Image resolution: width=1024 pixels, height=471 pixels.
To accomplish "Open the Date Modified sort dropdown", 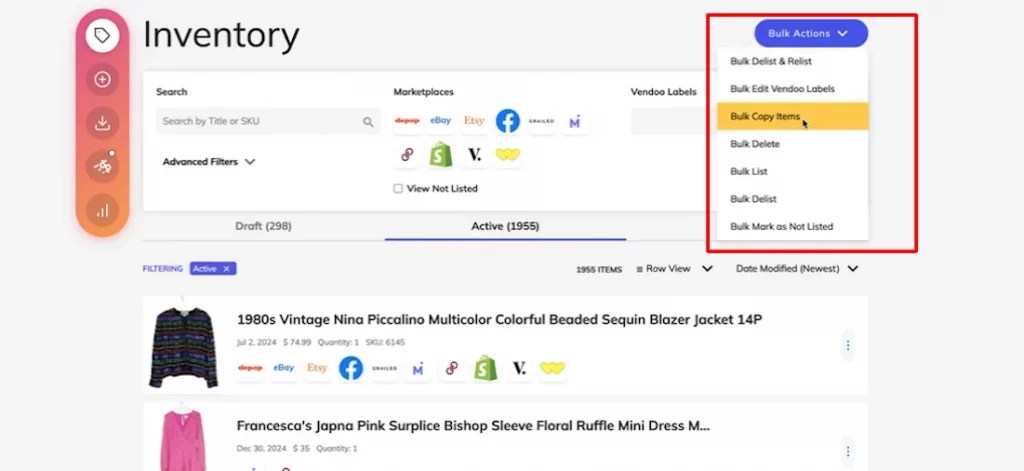I will coord(796,268).
